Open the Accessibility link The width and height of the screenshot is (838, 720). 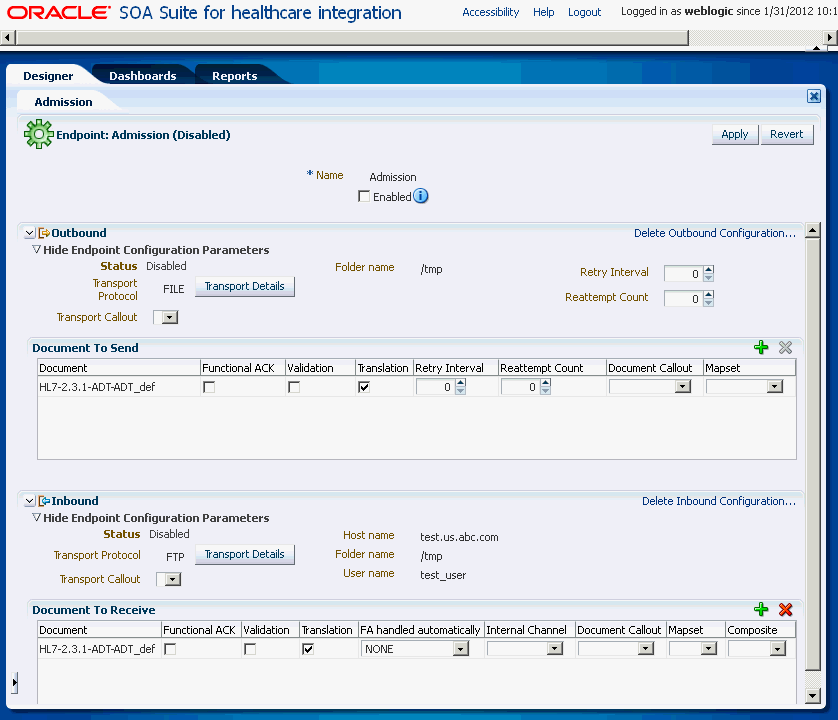tap(490, 12)
